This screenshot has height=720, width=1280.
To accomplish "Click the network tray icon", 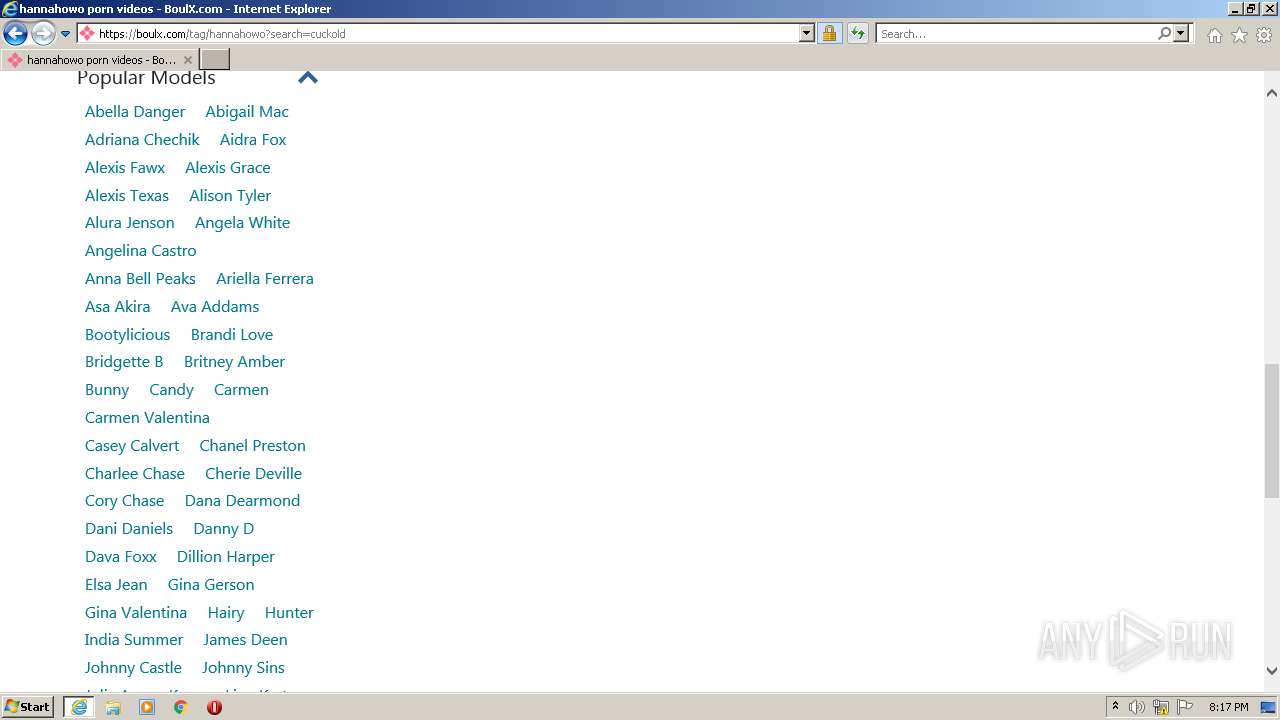I will point(1161,707).
